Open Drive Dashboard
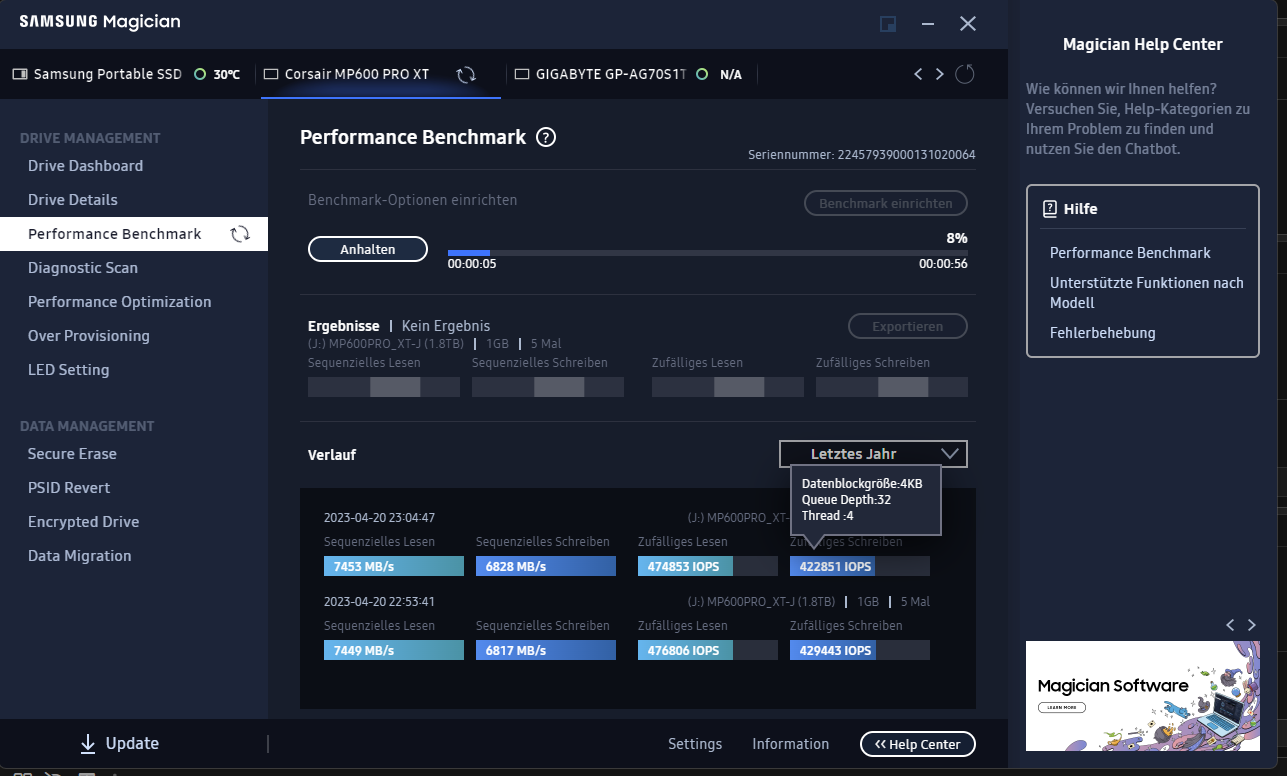The height and width of the screenshot is (776, 1287). coord(85,166)
